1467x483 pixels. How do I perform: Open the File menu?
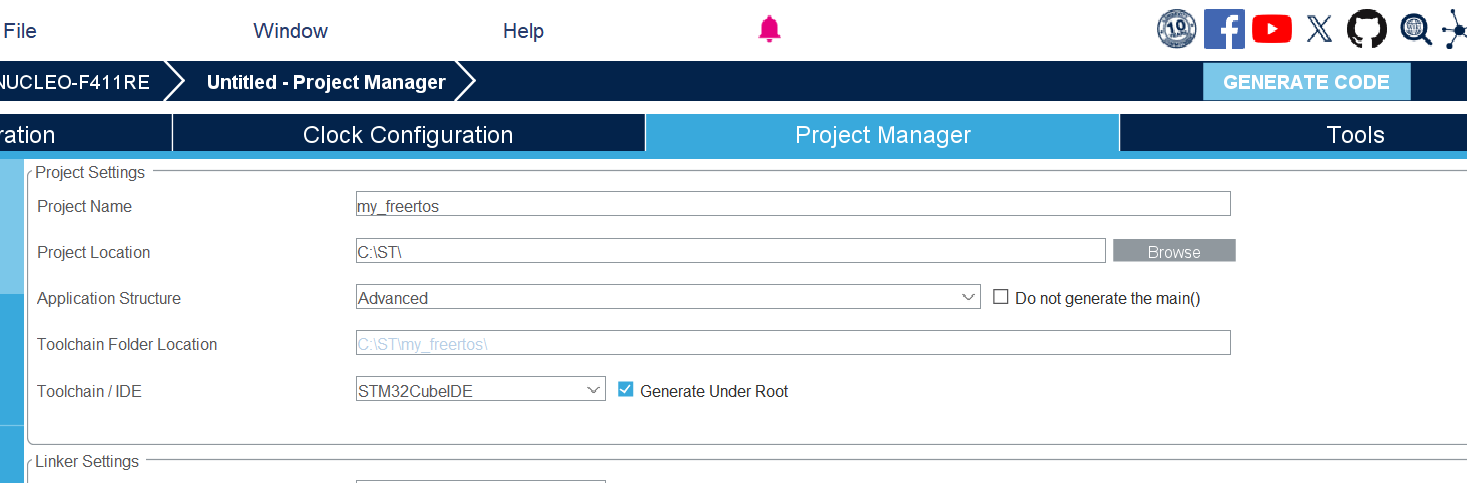point(20,31)
